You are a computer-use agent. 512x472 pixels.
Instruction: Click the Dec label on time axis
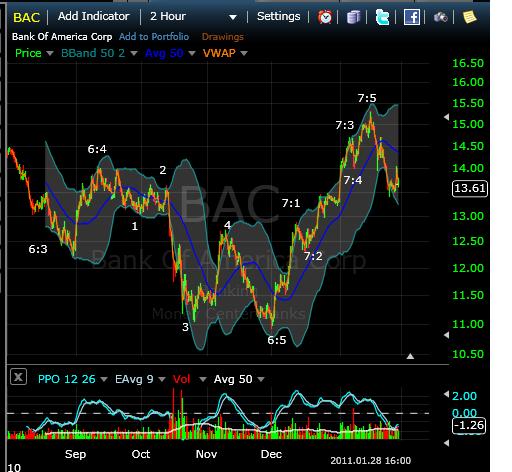tap(271, 454)
